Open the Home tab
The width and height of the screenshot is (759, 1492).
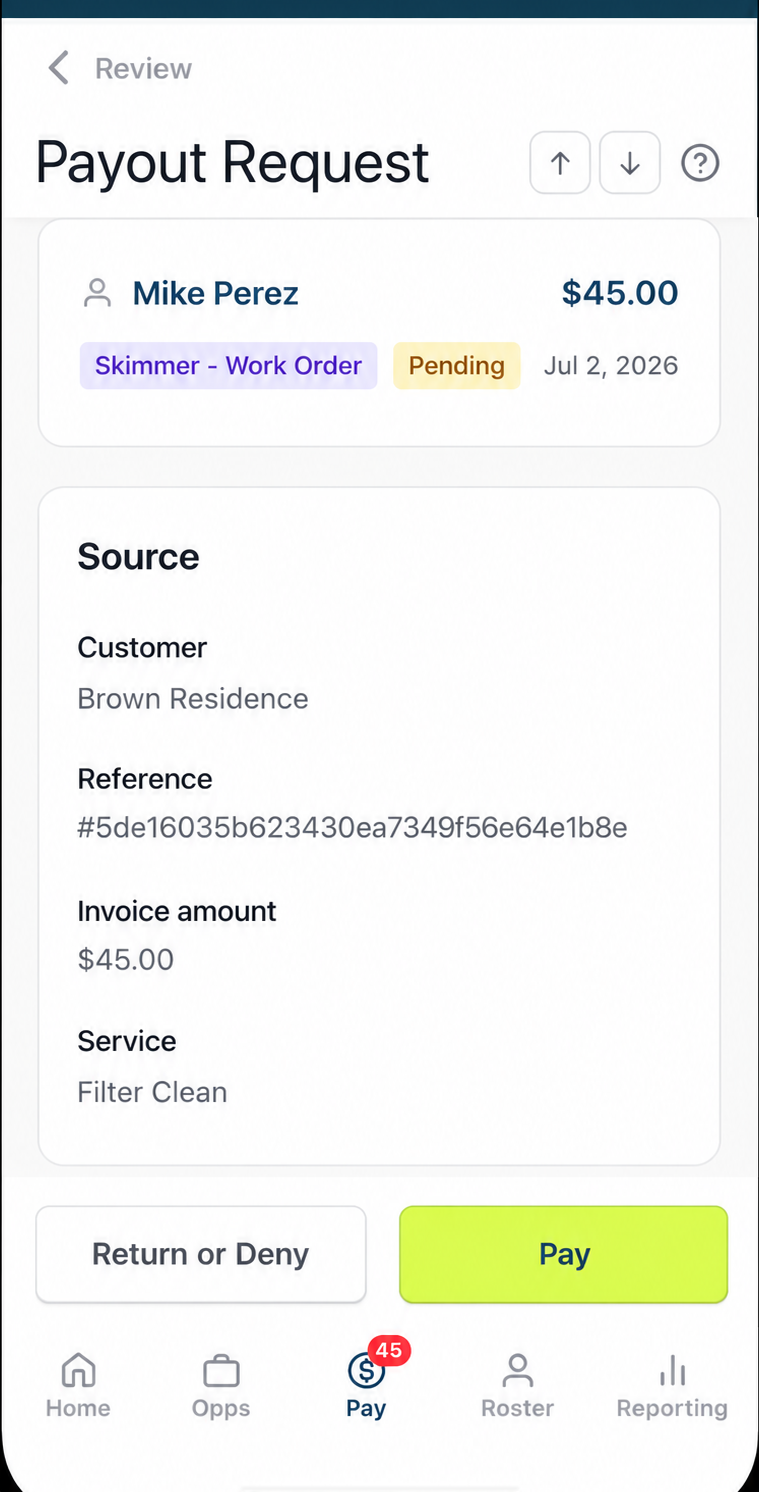[x=78, y=1386]
